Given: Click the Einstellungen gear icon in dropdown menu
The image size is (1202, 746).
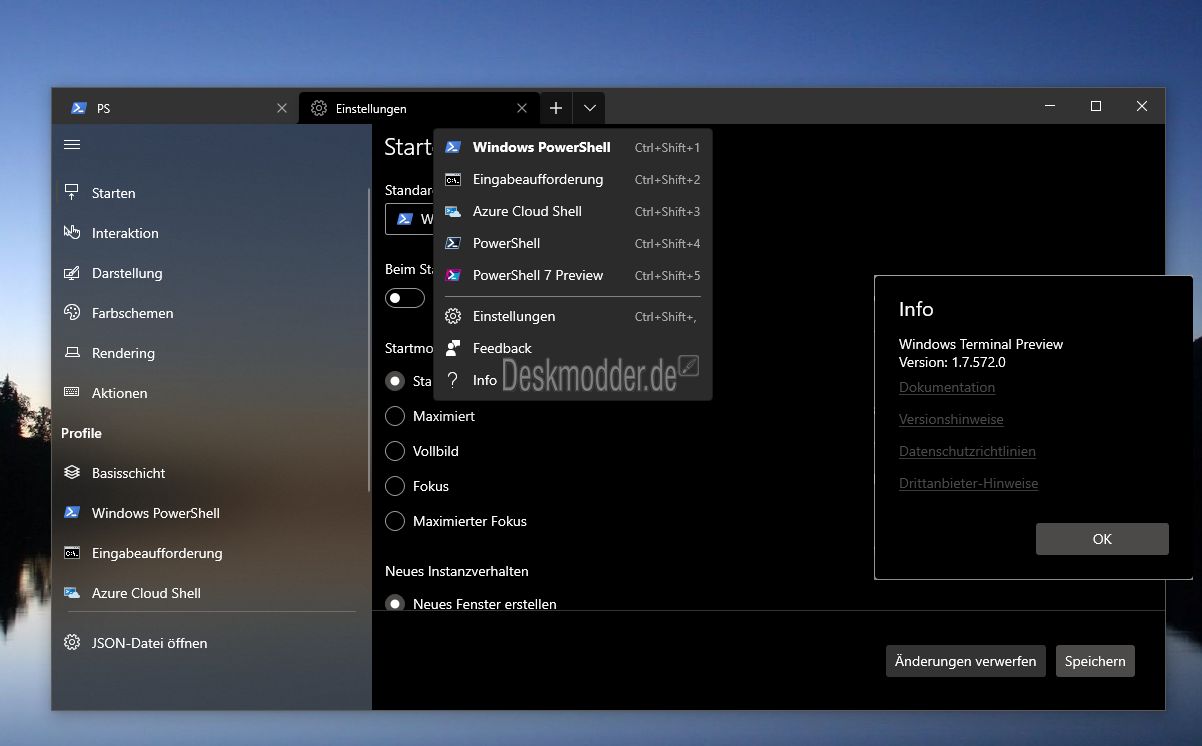Looking at the screenshot, I should (453, 316).
